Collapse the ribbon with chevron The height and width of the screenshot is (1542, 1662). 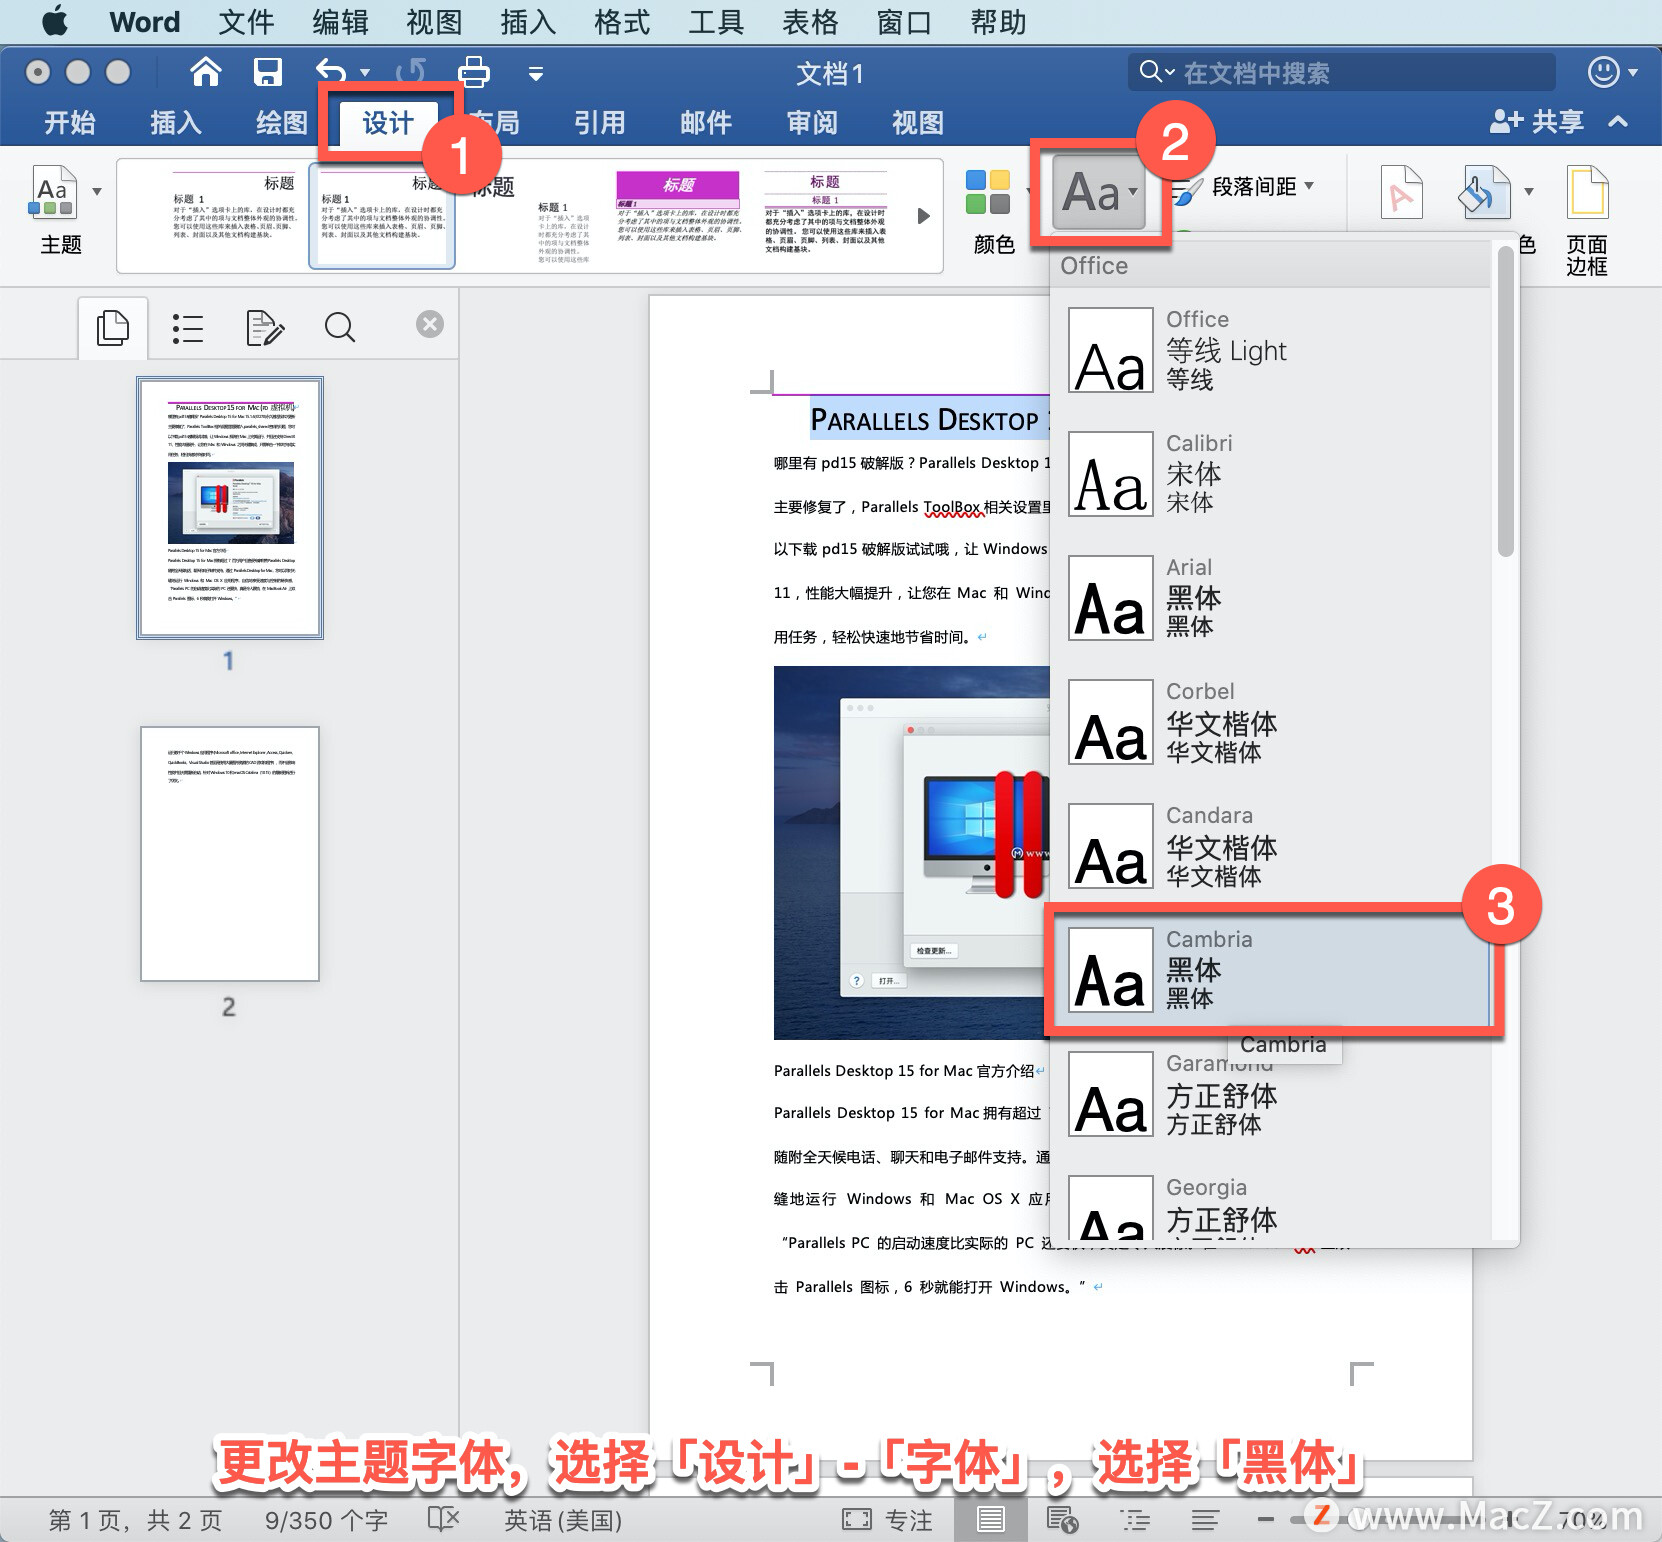tap(1618, 122)
